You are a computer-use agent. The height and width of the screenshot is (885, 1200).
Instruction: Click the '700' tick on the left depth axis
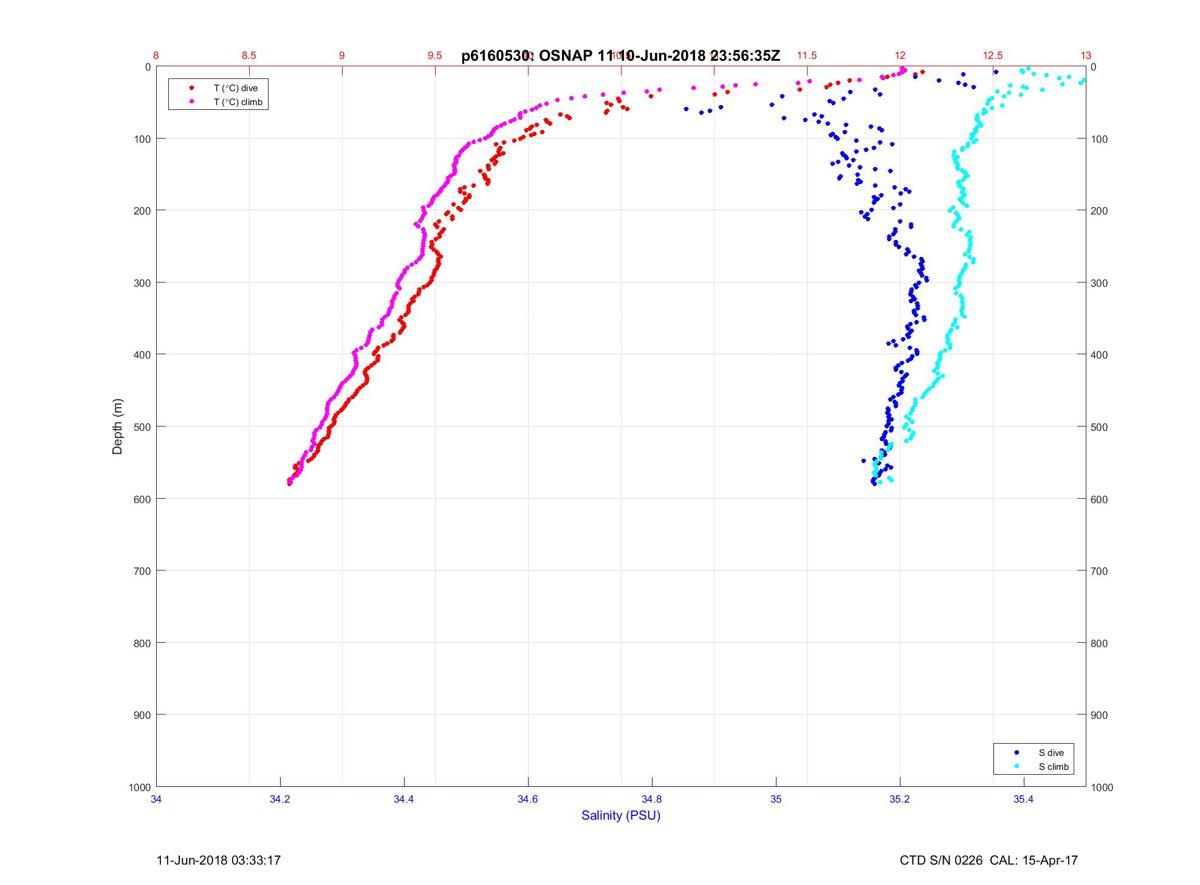[x=141, y=571]
